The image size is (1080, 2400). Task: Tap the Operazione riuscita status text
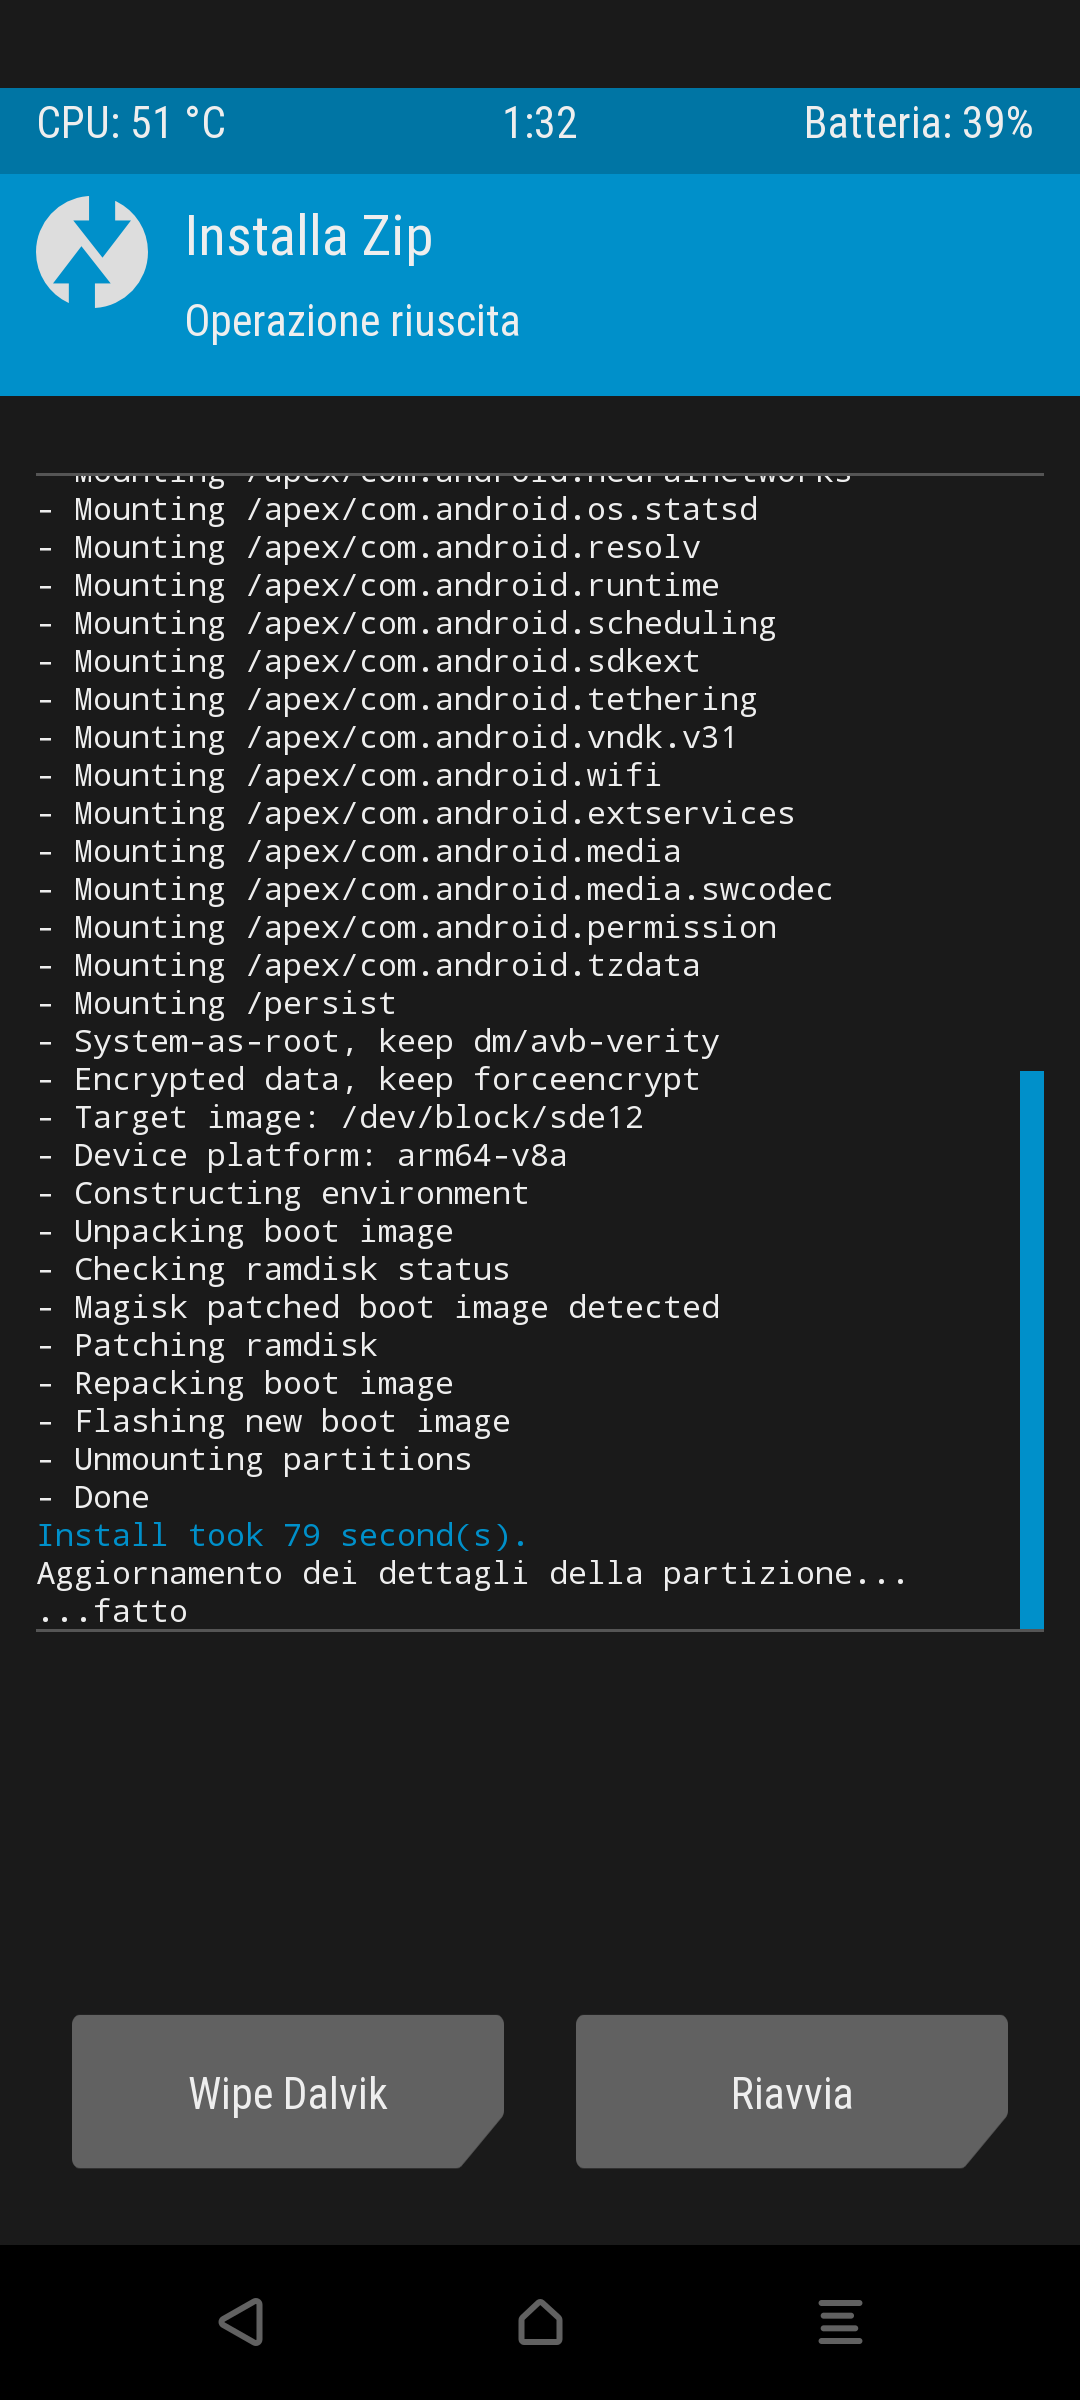pos(352,321)
